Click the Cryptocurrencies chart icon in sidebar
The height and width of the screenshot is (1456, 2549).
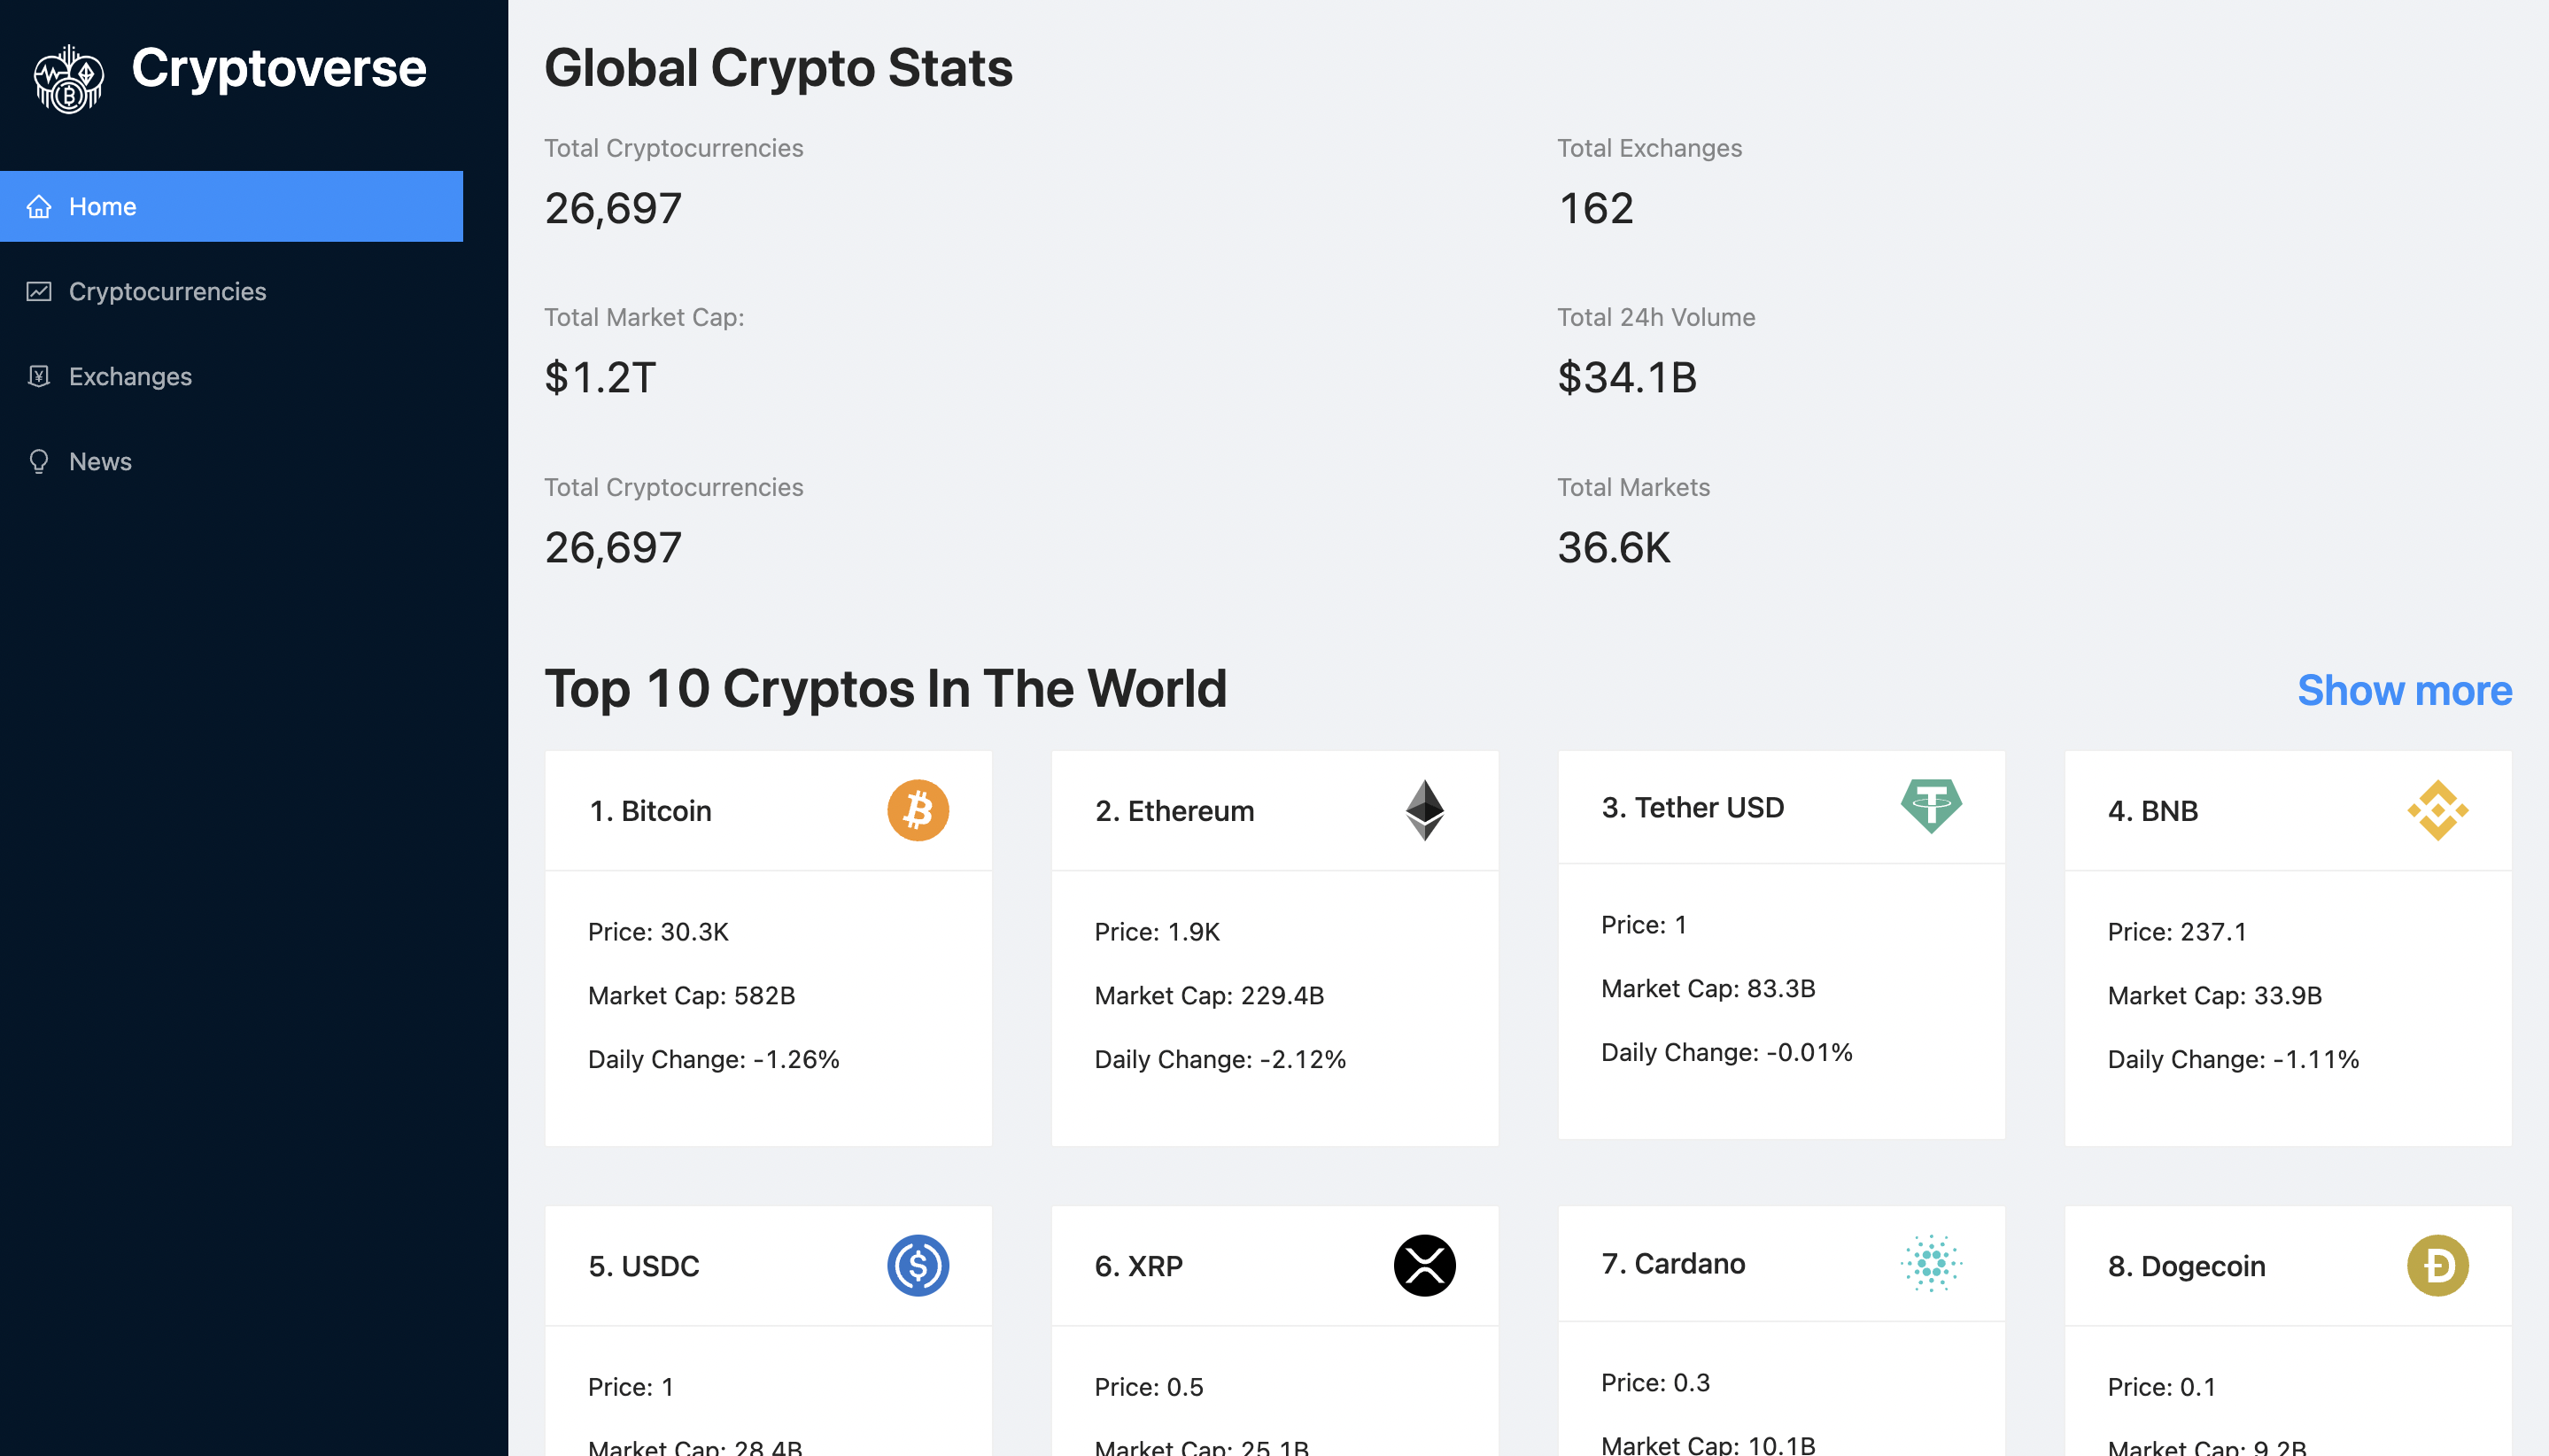pyautogui.click(x=39, y=292)
